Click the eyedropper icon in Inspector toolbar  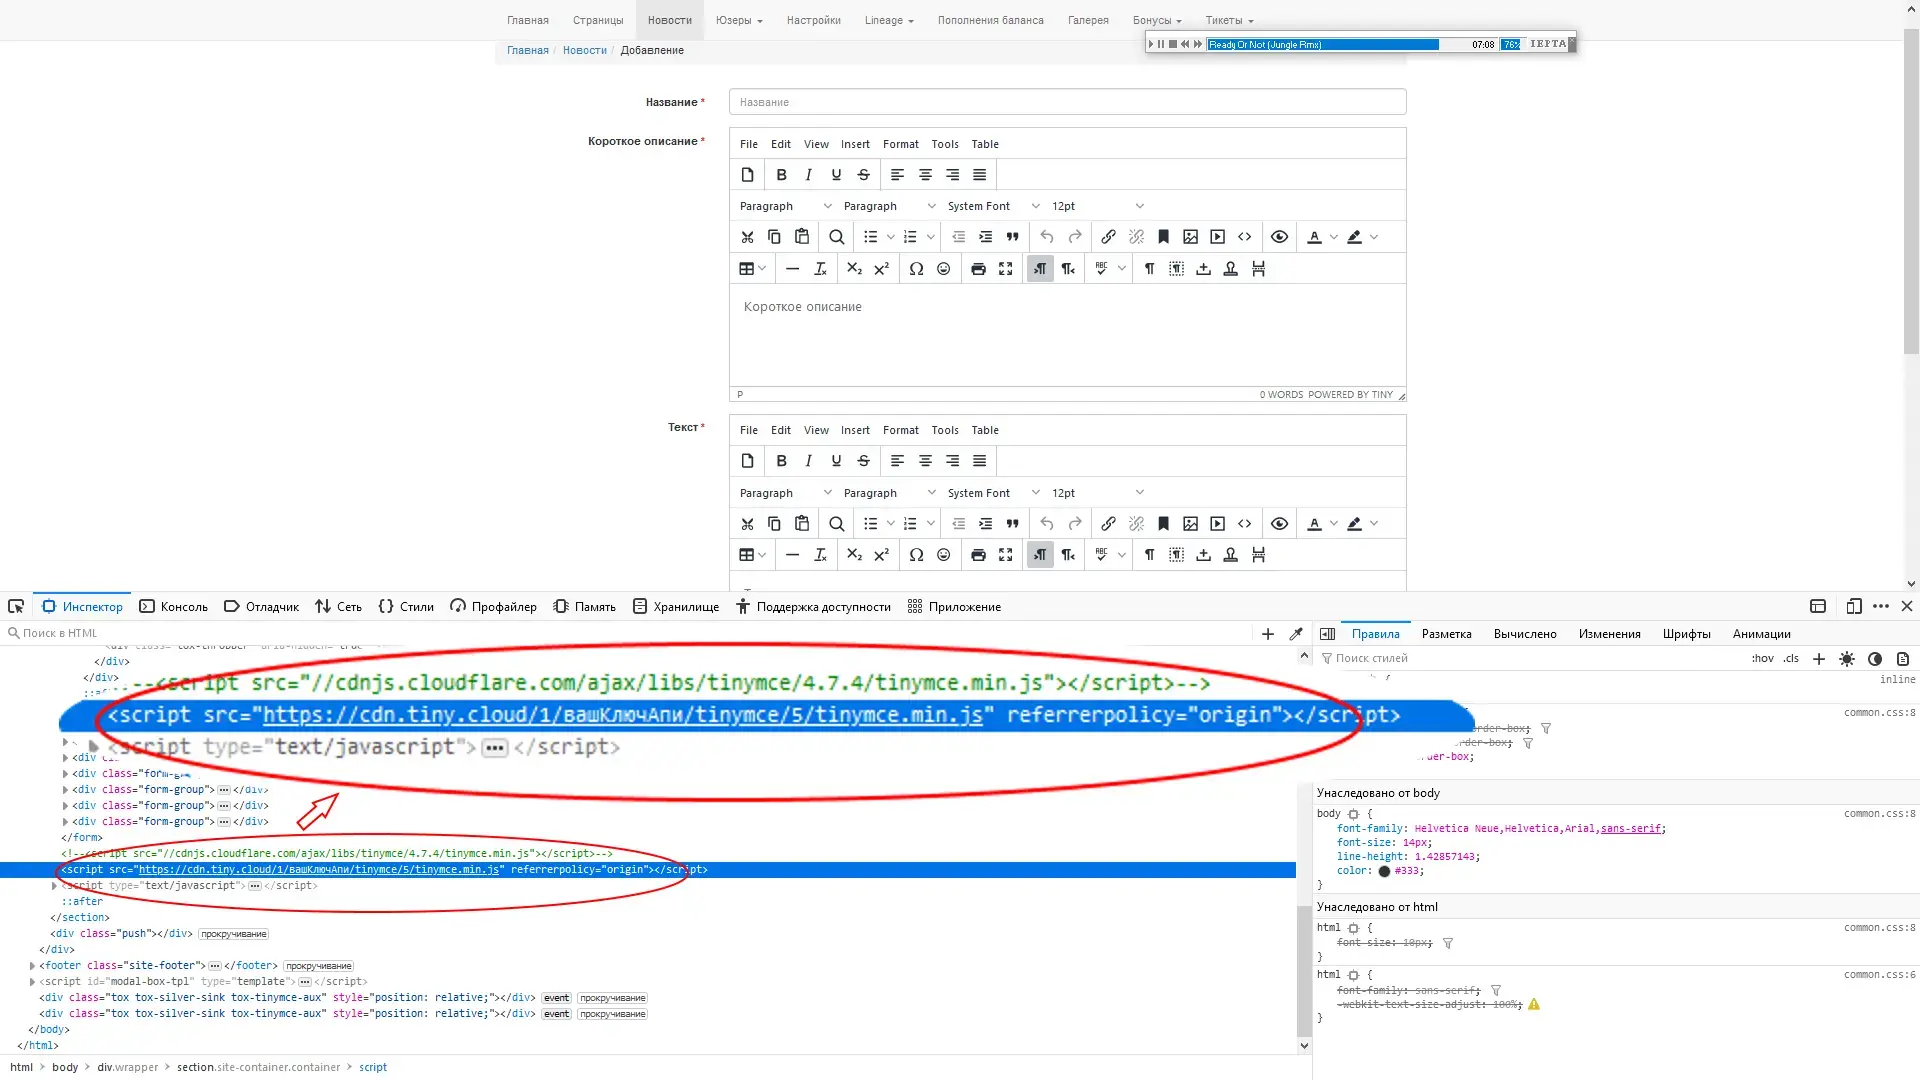pyautogui.click(x=1296, y=634)
